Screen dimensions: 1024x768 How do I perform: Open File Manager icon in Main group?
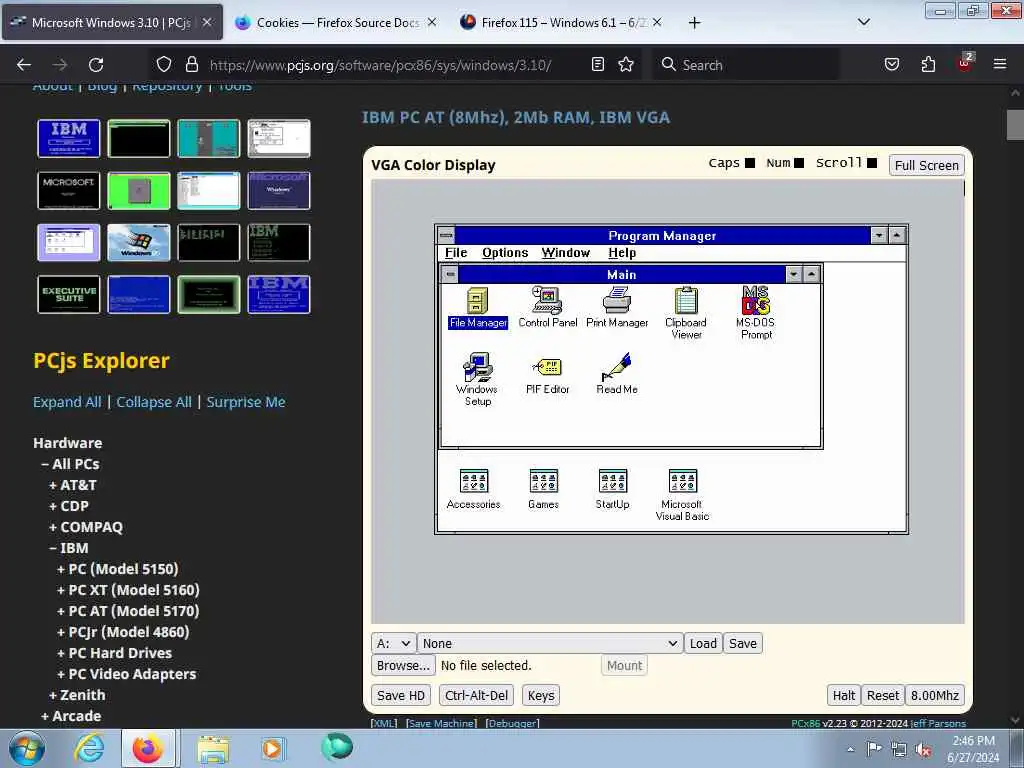478,308
